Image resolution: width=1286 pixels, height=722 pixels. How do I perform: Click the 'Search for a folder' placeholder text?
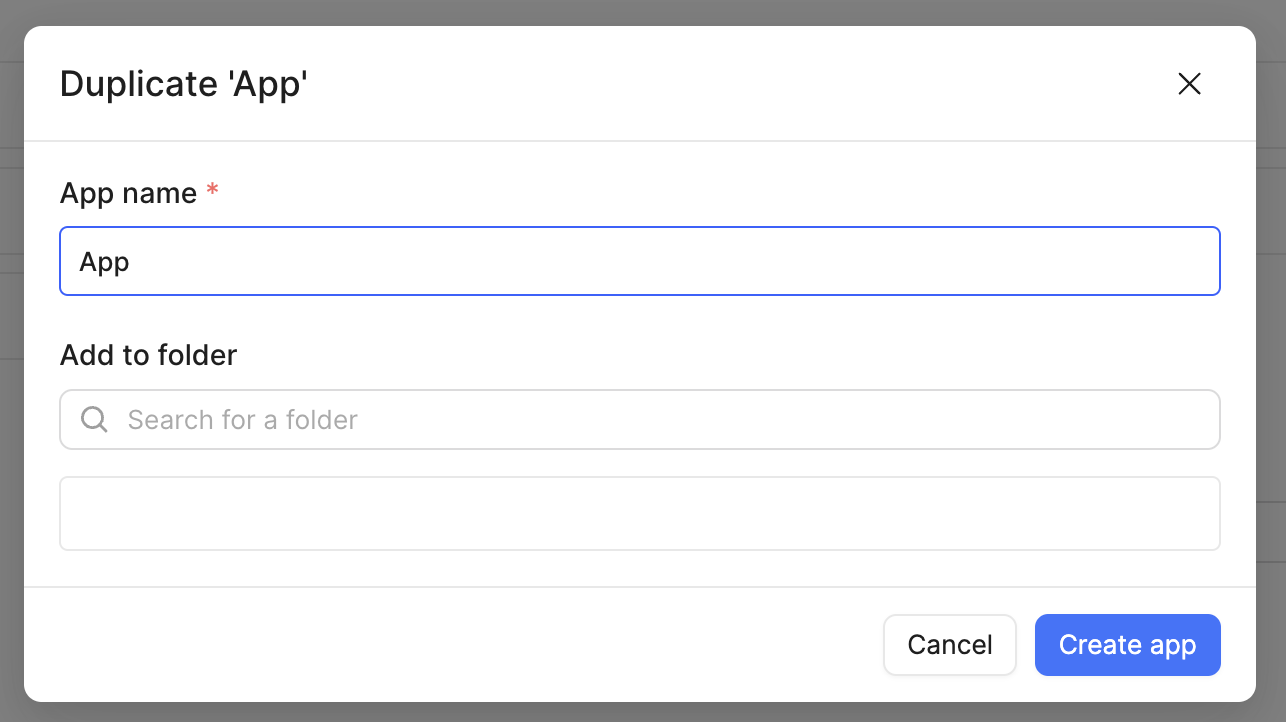(243, 419)
